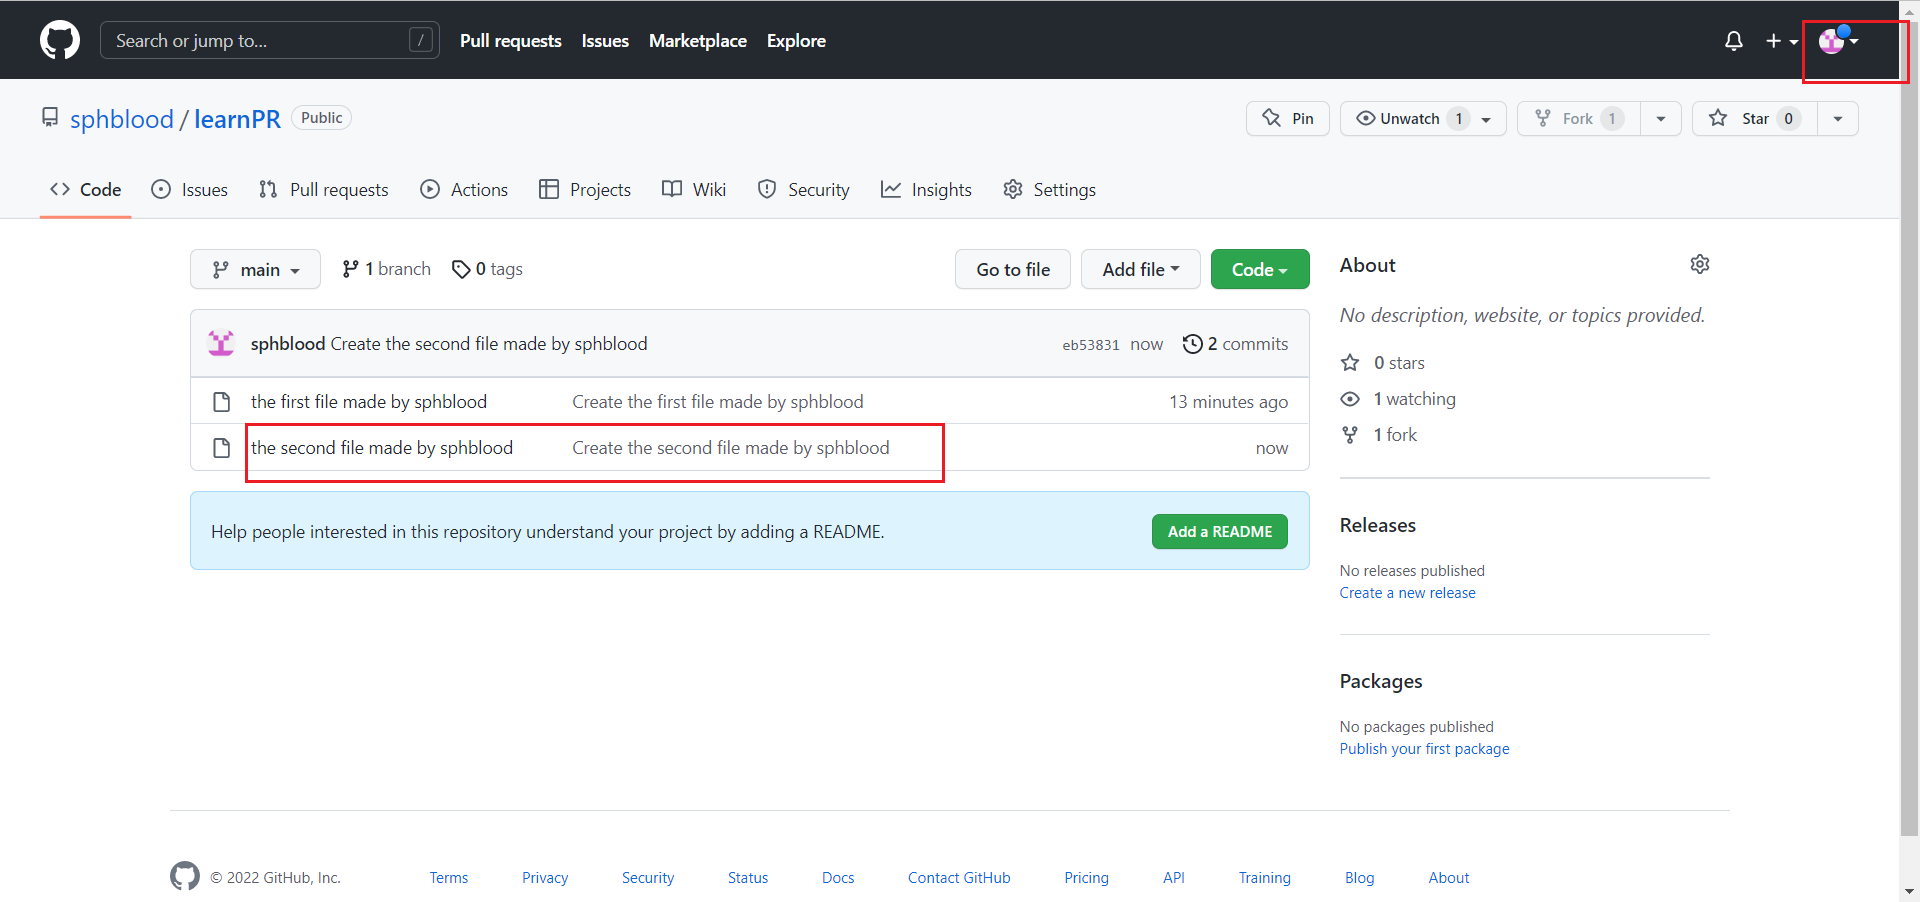Expand the Unwatch options arrow
Viewport: 1920px width, 902px height.
(x=1487, y=119)
